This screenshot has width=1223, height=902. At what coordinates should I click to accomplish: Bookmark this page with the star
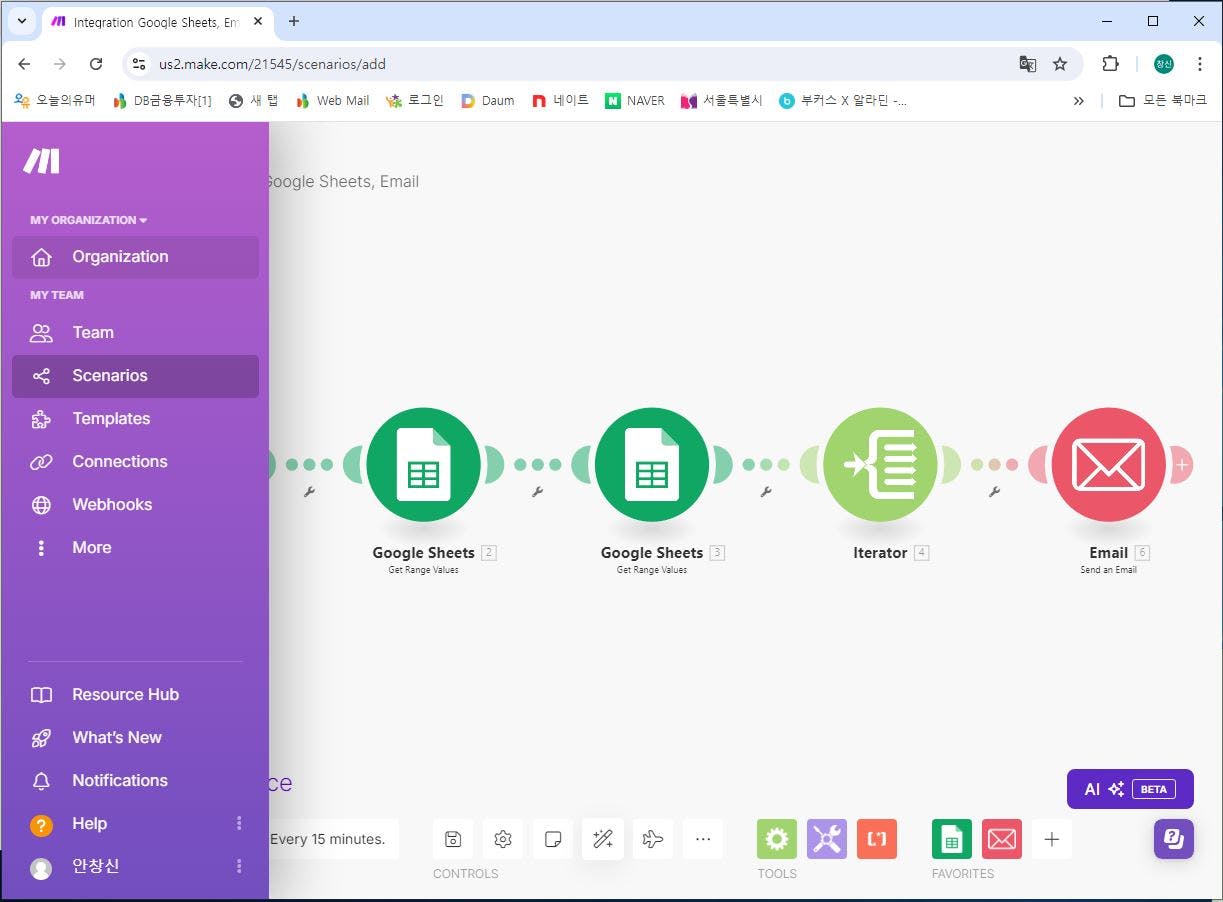pos(1060,64)
